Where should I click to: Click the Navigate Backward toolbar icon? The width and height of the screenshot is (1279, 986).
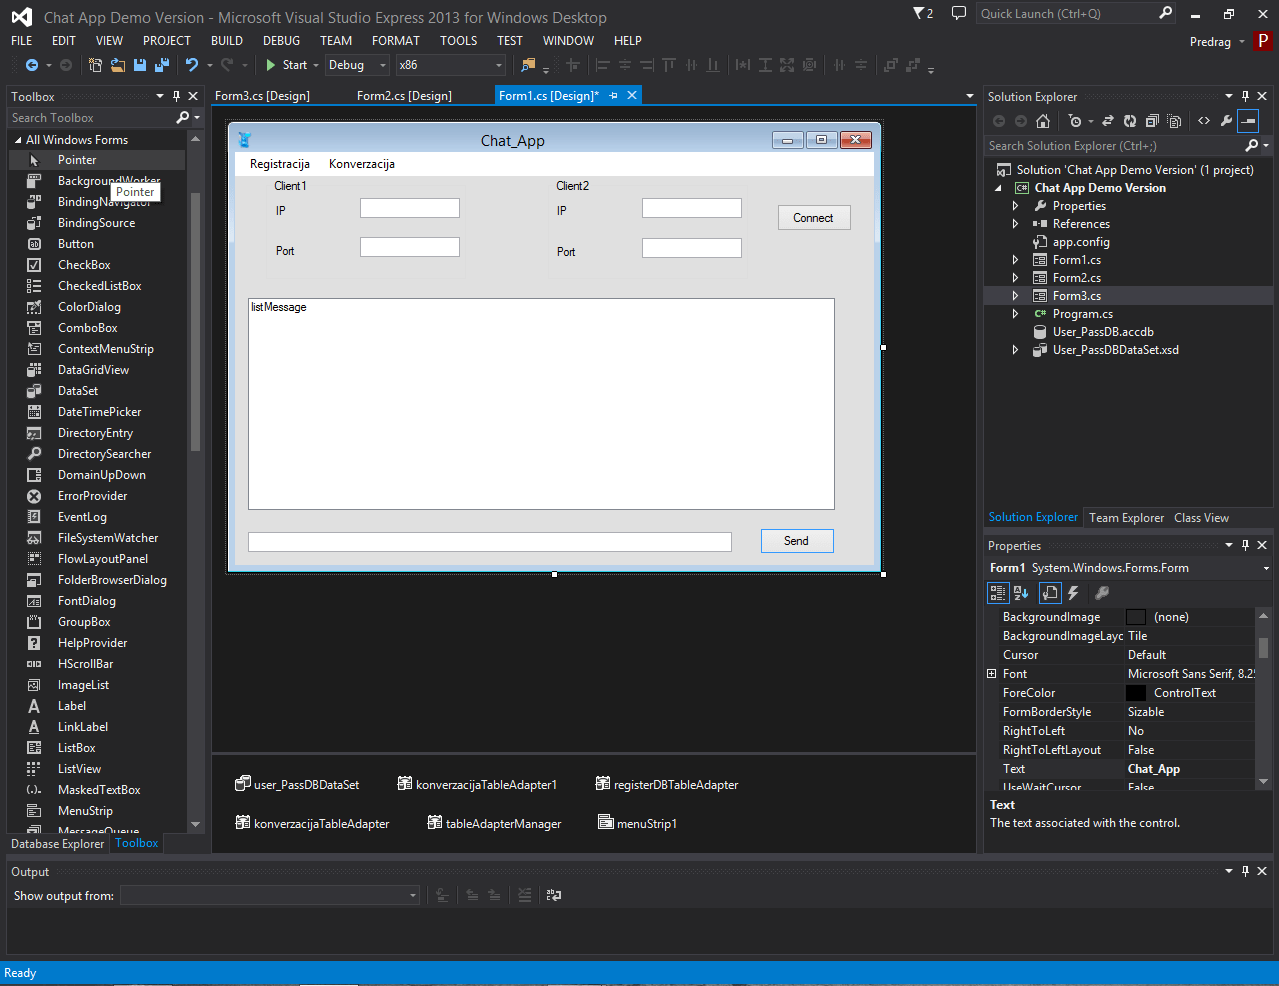[x=32, y=65]
